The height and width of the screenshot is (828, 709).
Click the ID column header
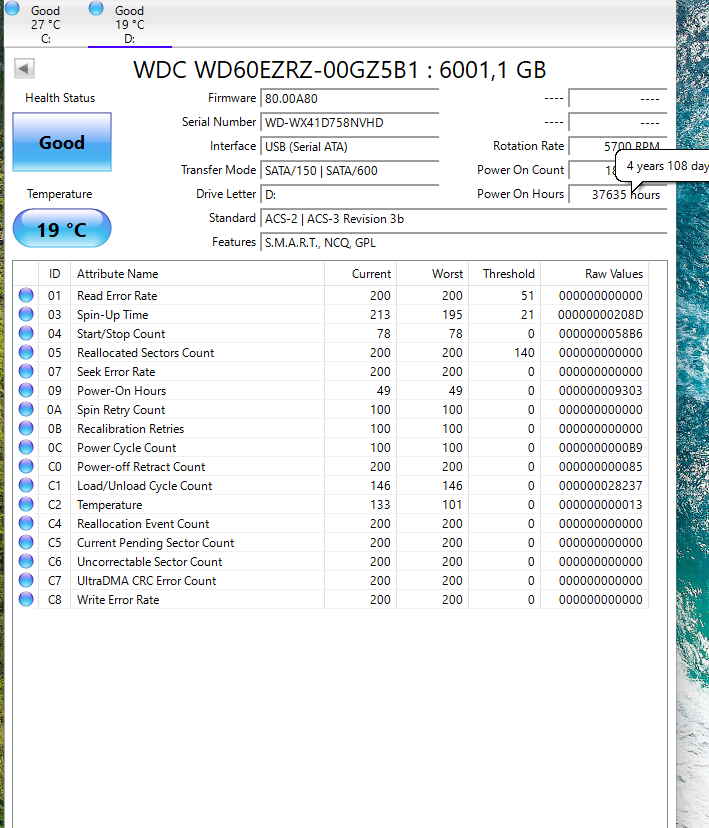coord(54,274)
